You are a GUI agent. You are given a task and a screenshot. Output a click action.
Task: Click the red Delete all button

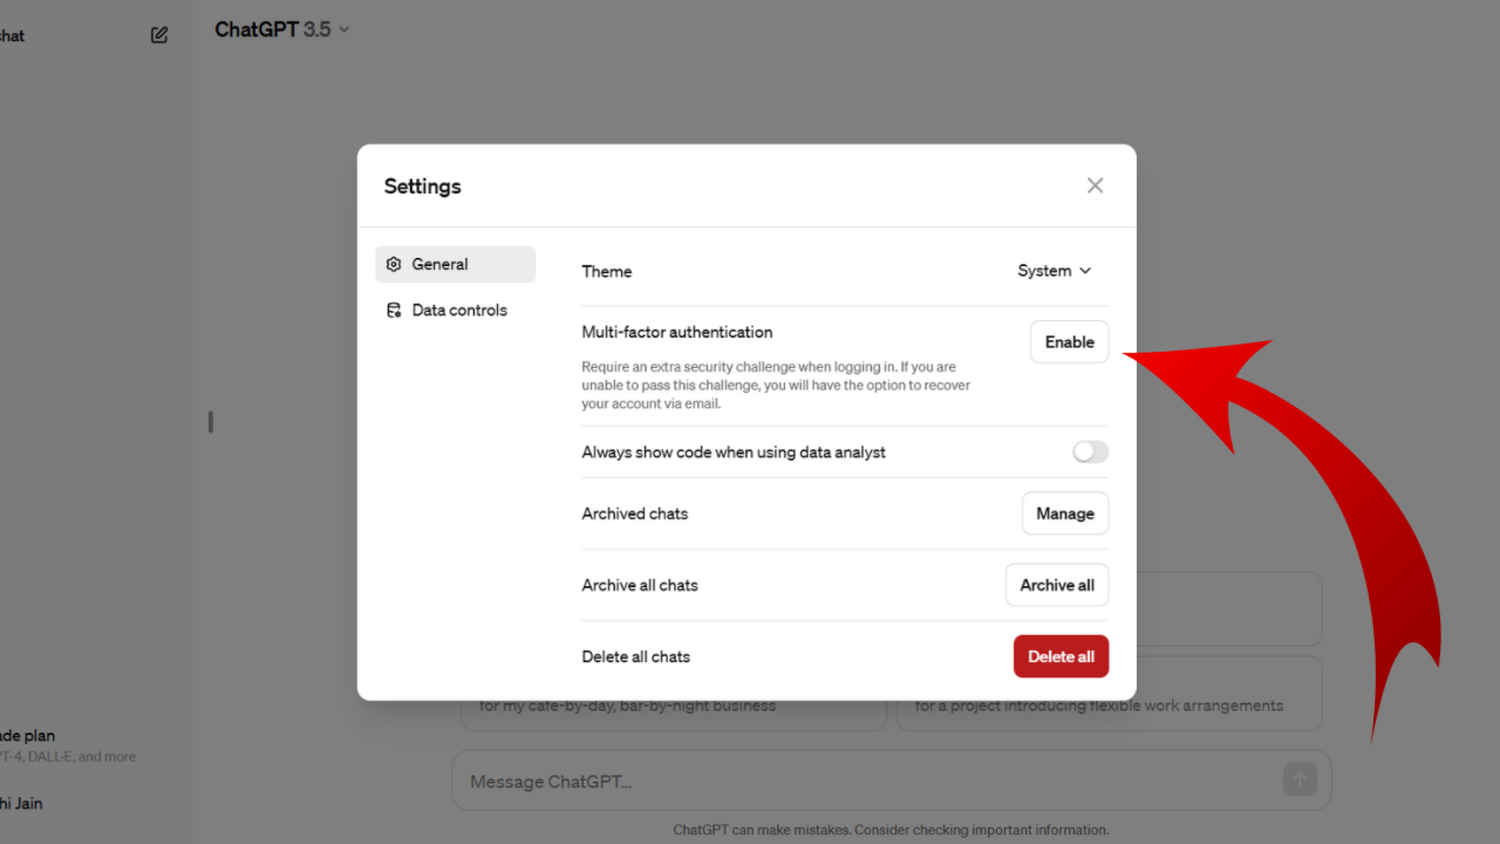click(x=1060, y=656)
